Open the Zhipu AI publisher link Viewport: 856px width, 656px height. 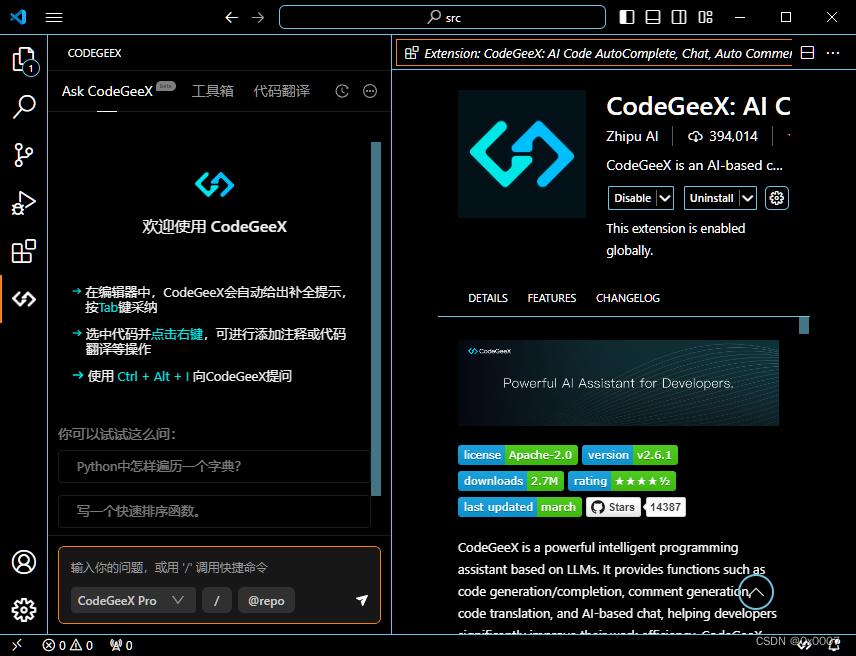tap(632, 136)
